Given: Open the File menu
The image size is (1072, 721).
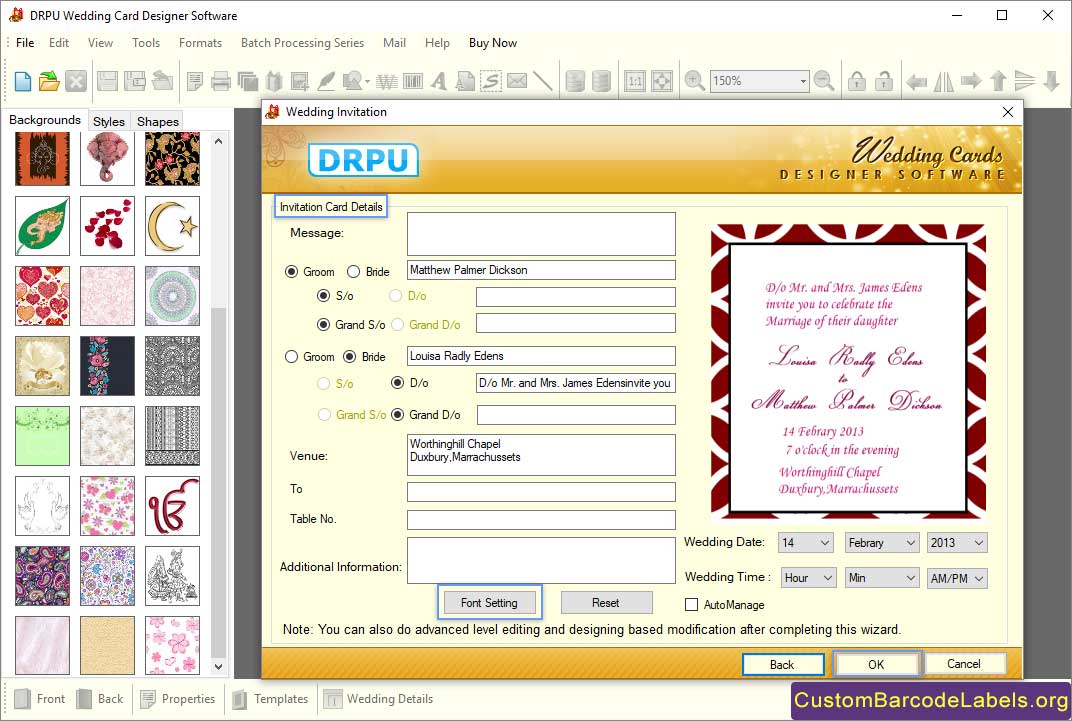Looking at the screenshot, I should [x=25, y=42].
